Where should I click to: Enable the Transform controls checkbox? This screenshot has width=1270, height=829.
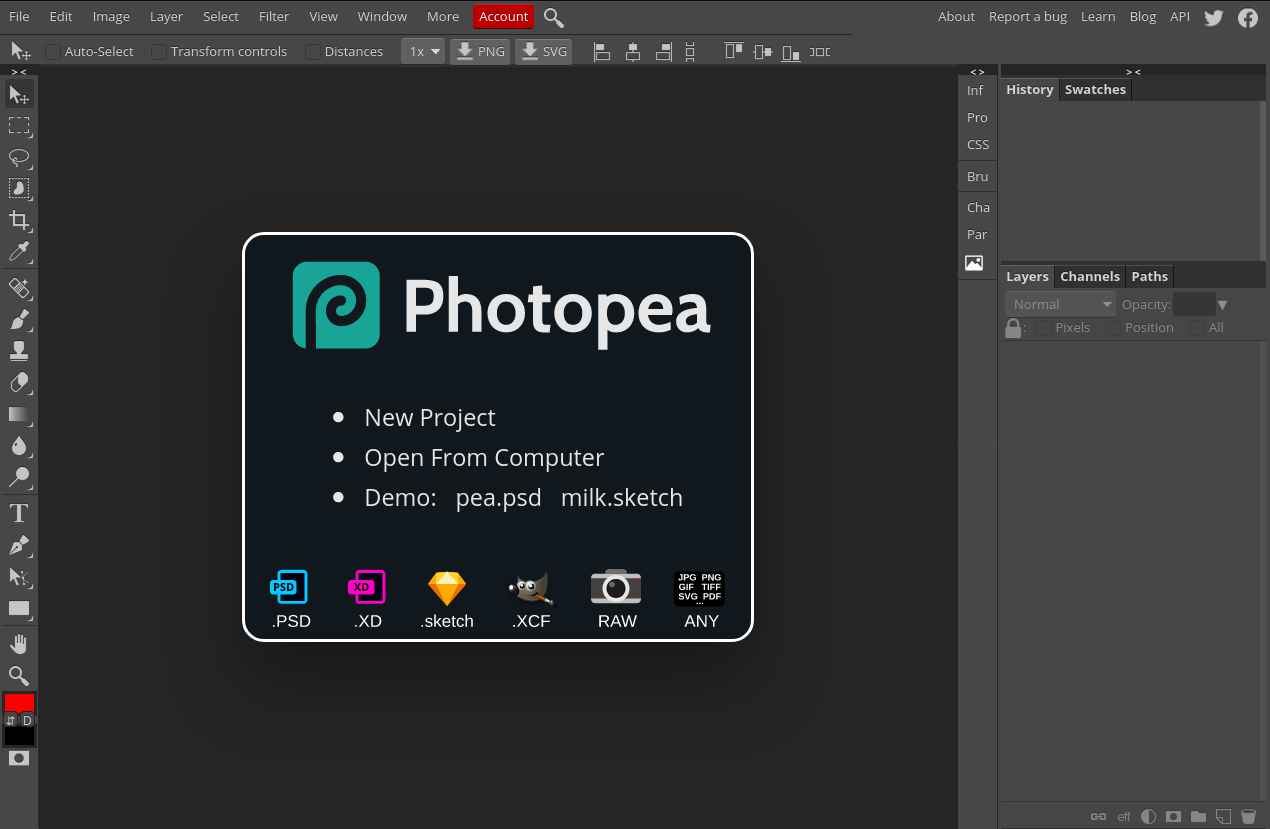159,52
